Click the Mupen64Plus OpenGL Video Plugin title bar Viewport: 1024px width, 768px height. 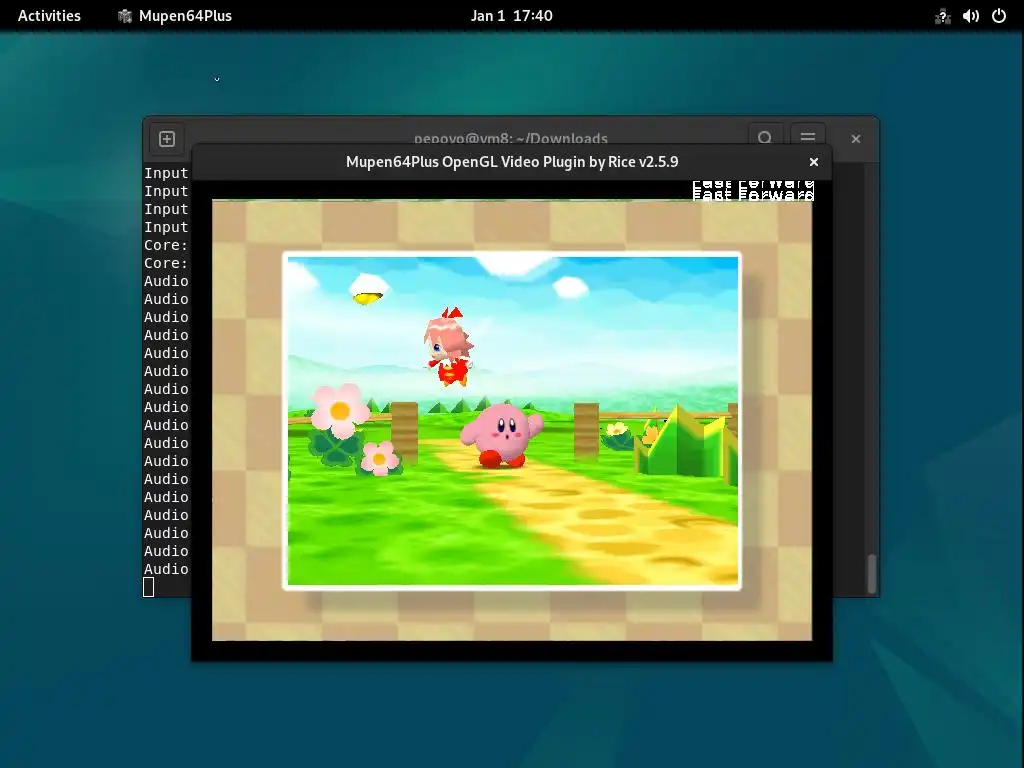[512, 162]
